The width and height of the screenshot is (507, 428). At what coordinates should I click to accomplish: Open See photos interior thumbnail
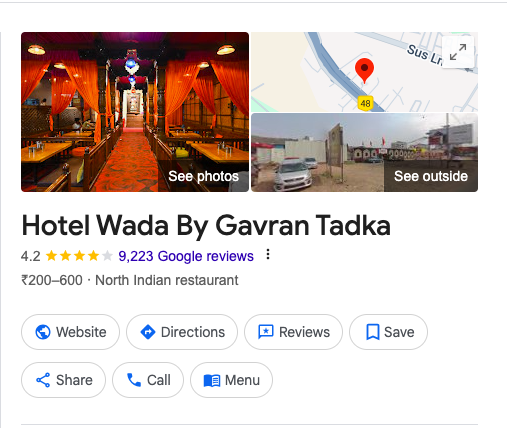click(x=135, y=112)
